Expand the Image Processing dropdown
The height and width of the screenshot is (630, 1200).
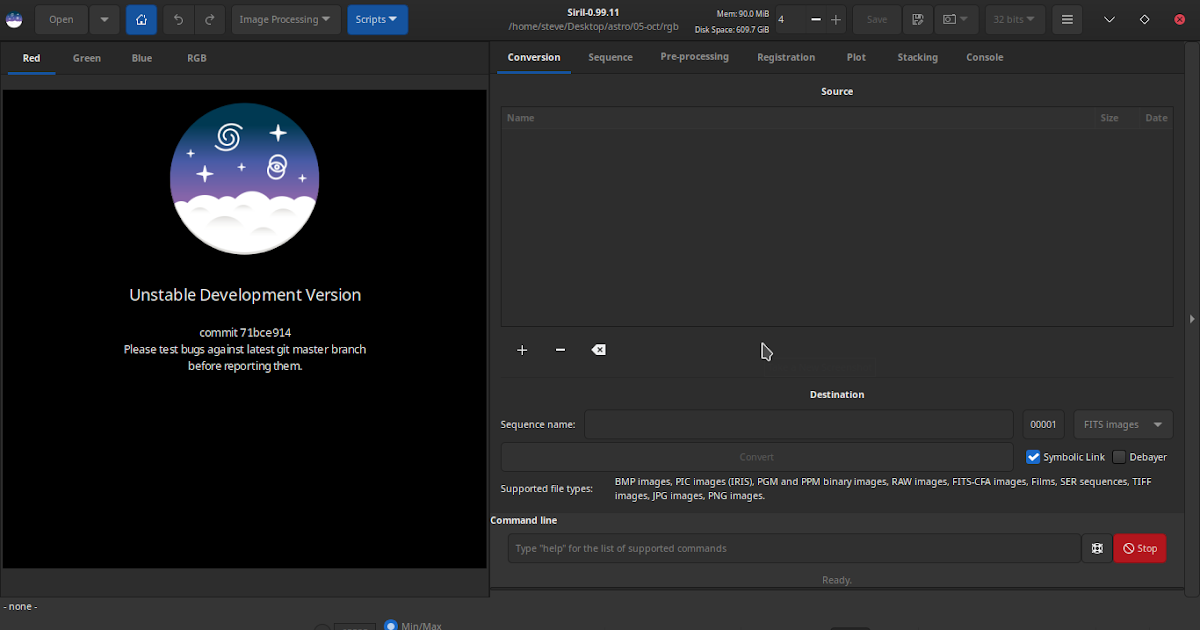pyautogui.click(x=284, y=19)
